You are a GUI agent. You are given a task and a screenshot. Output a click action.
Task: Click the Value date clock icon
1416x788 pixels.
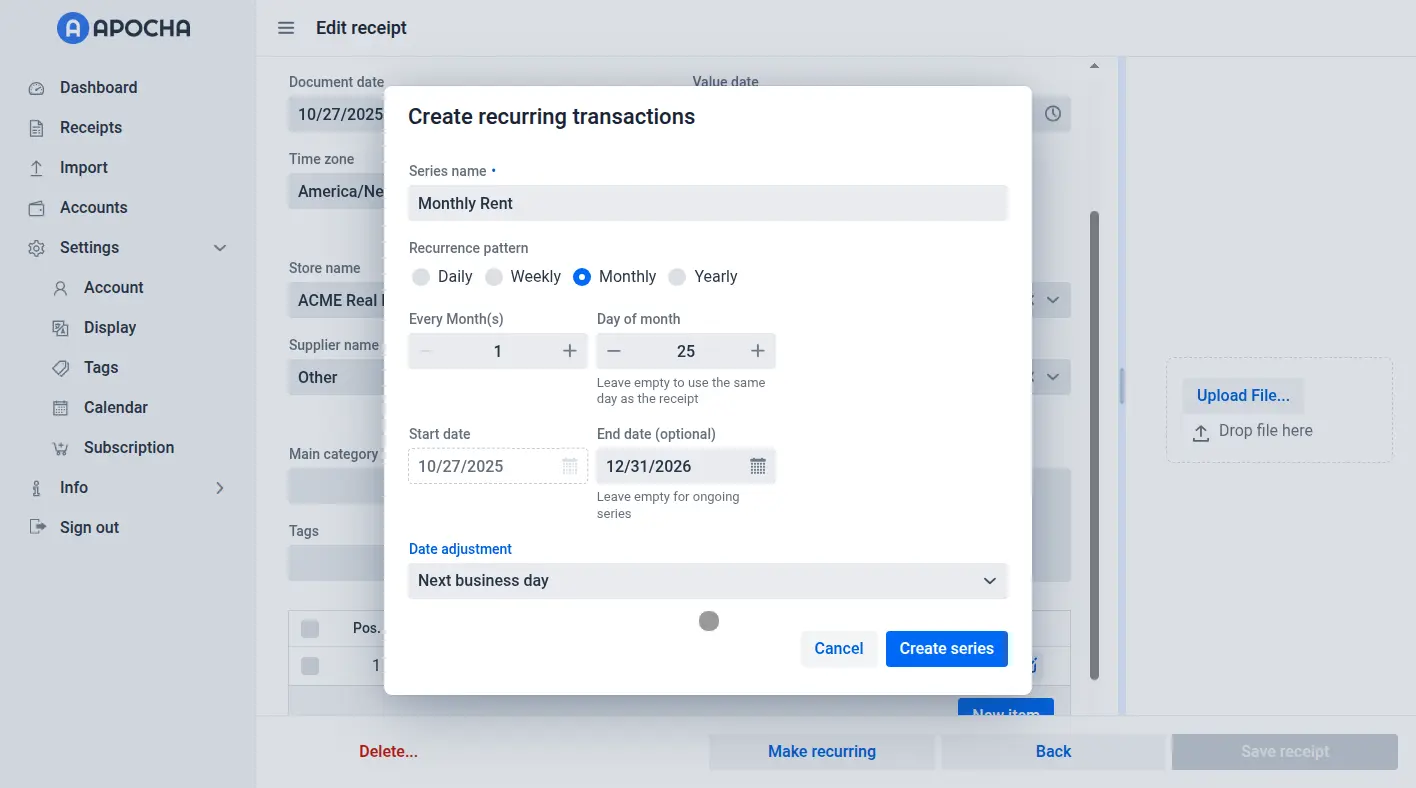point(1053,114)
